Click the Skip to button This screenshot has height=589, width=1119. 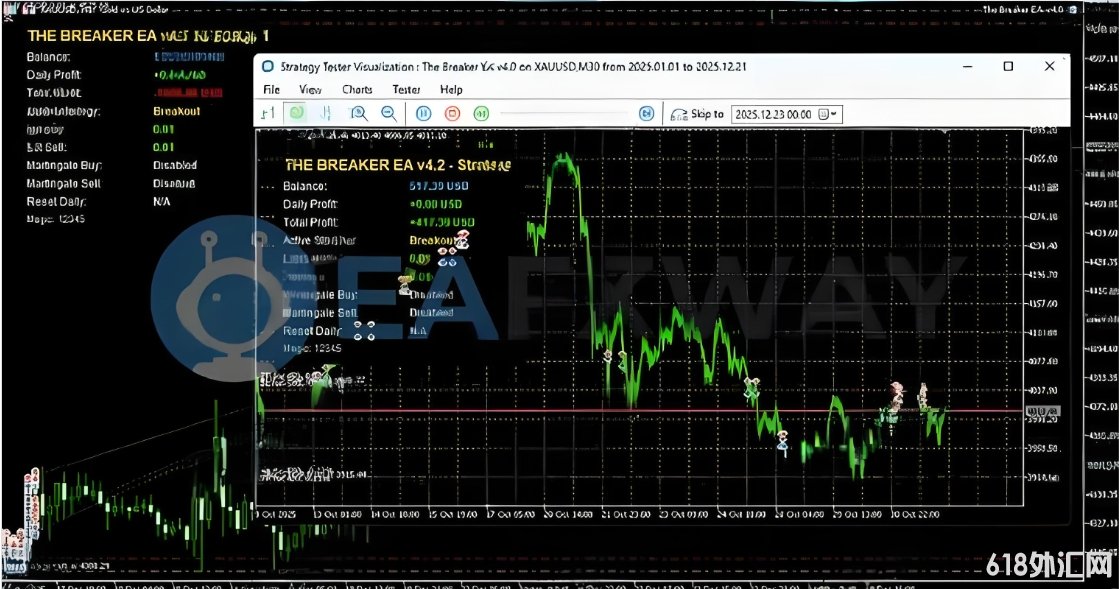697,114
